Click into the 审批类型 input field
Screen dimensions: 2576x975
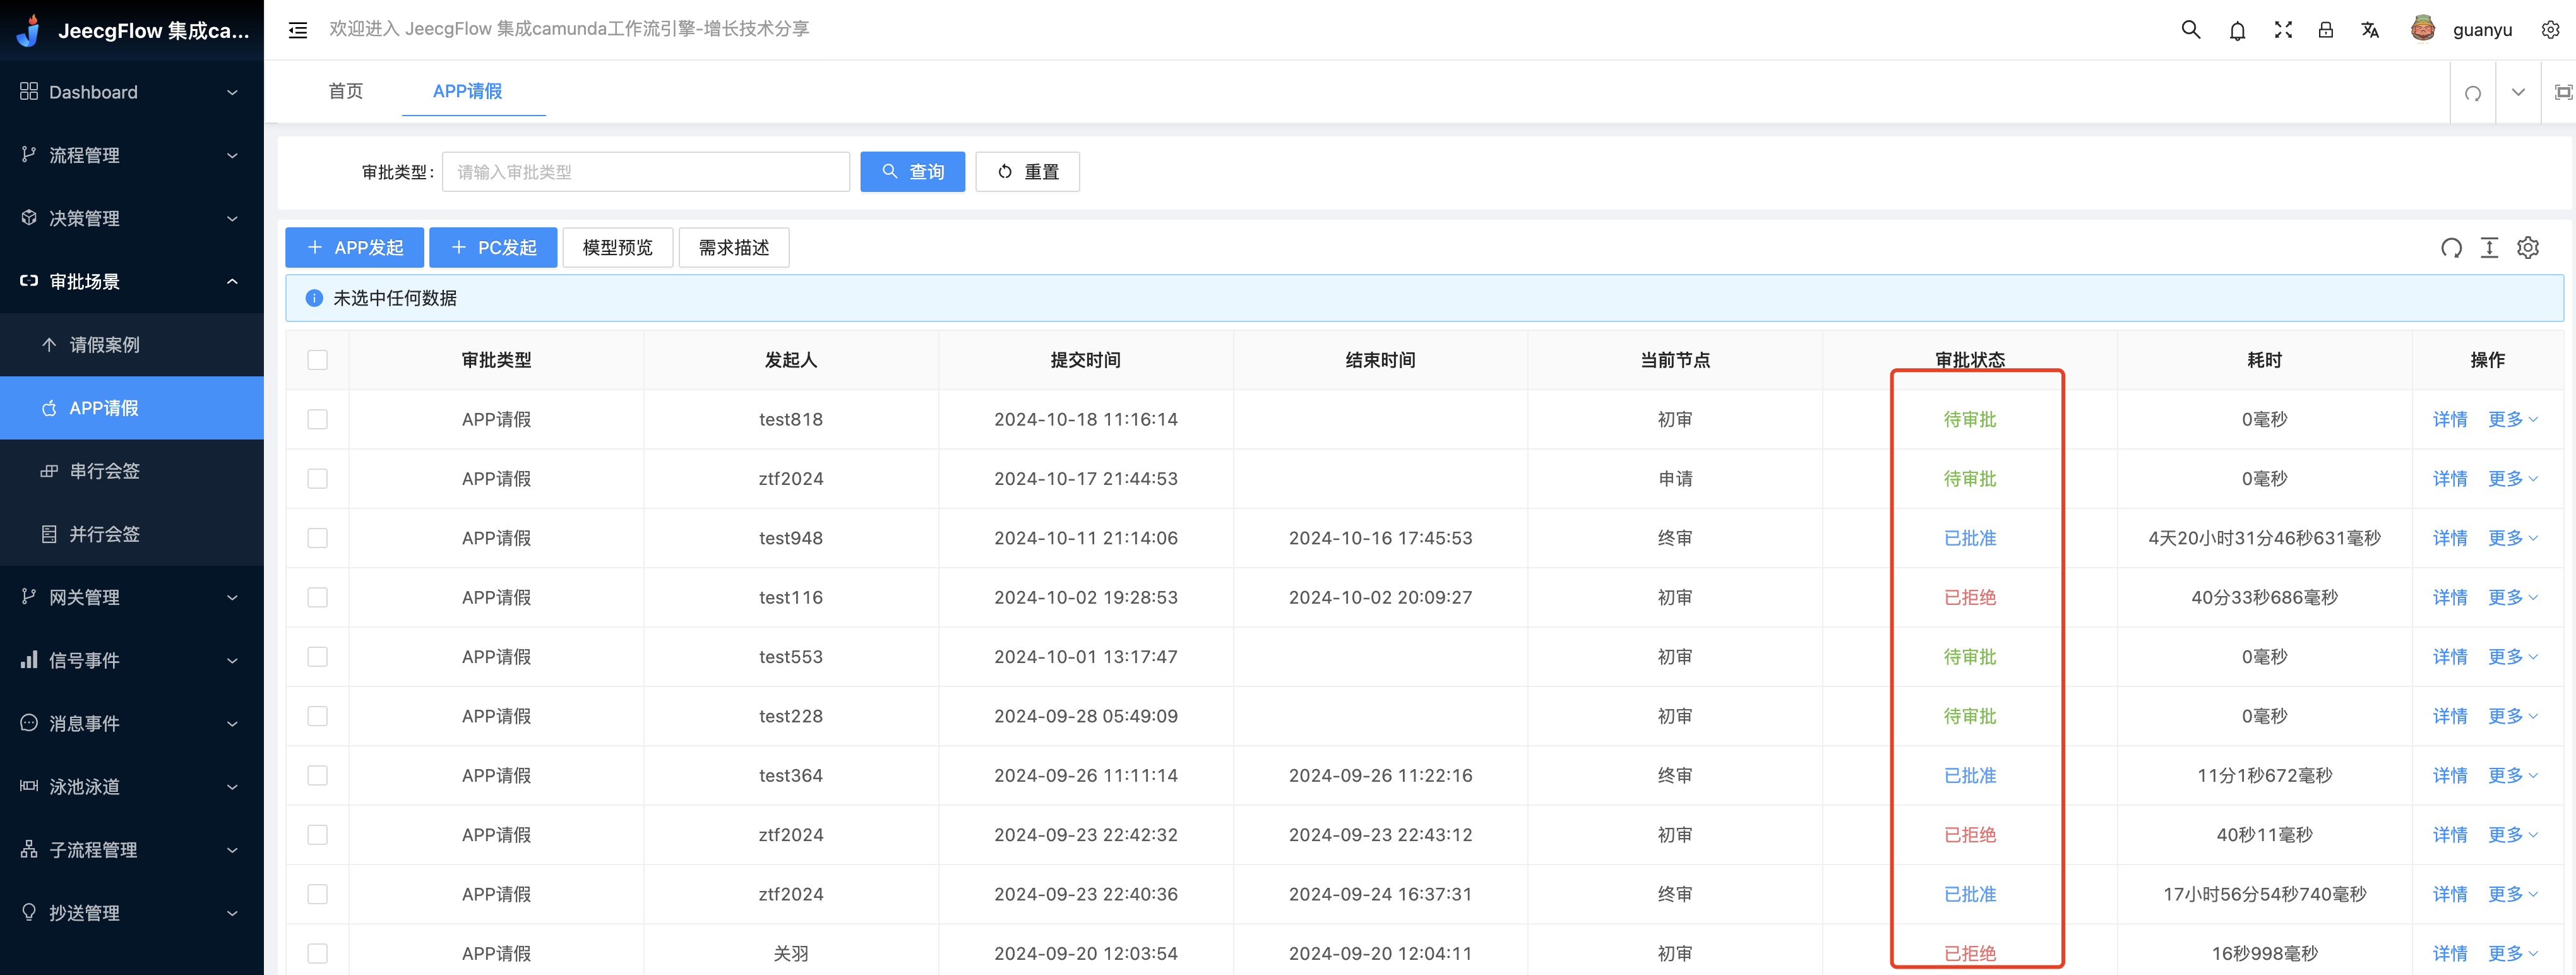645,172
